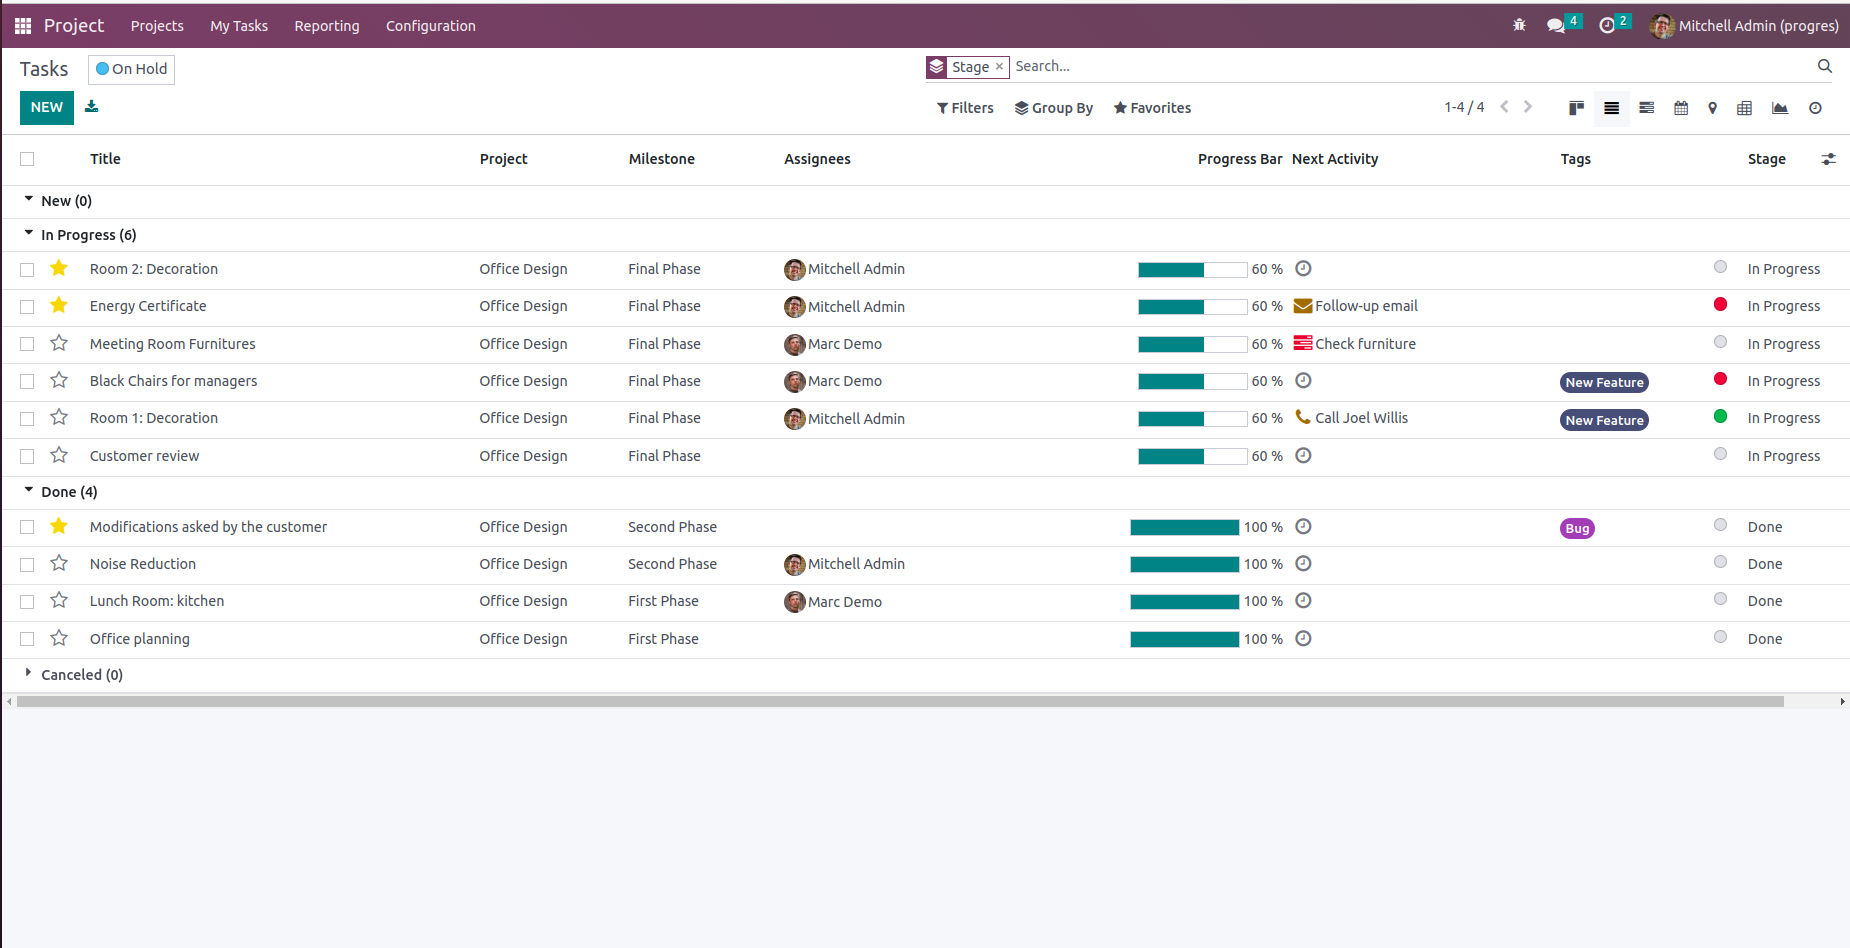
Task: Switch to Activity view
Action: (x=1815, y=108)
